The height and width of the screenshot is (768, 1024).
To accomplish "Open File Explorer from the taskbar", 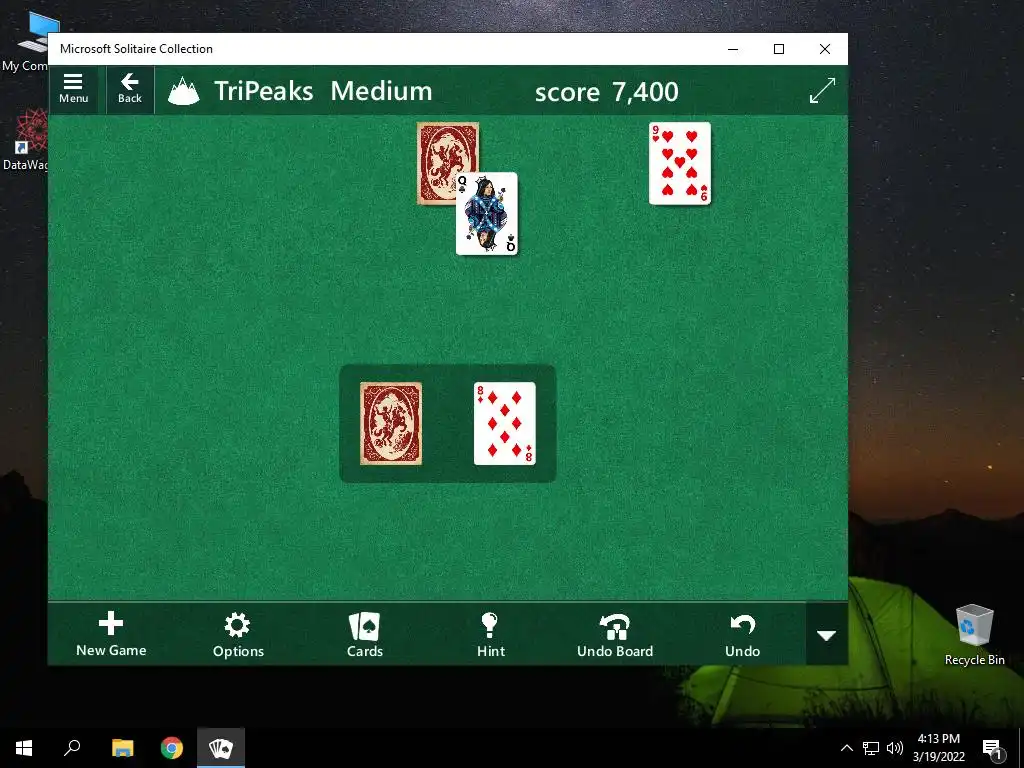I will (122, 748).
